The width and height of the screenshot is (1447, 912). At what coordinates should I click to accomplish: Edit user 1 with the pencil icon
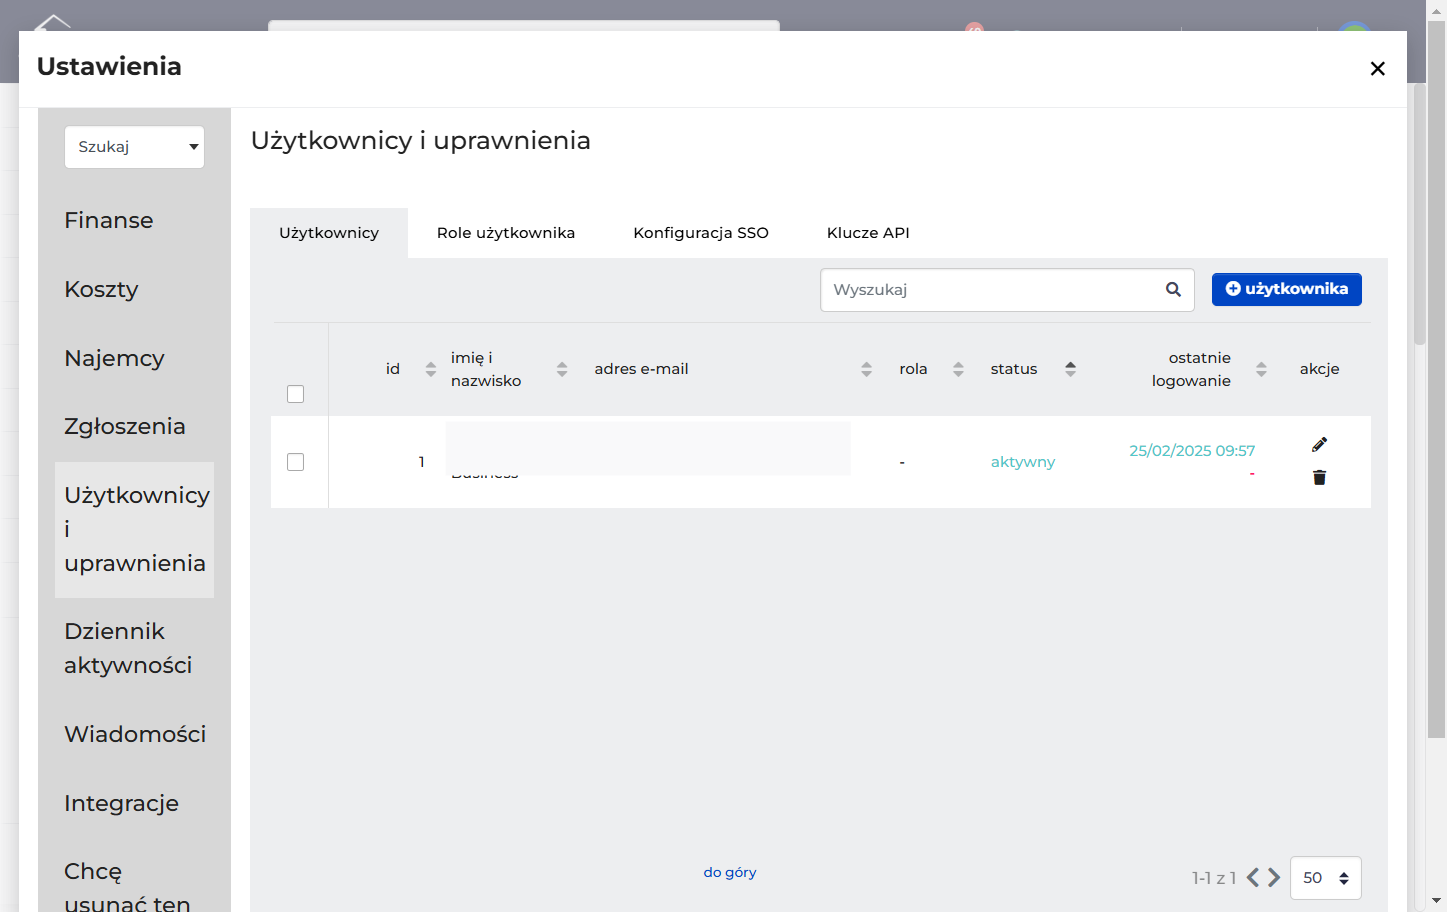[x=1319, y=444]
